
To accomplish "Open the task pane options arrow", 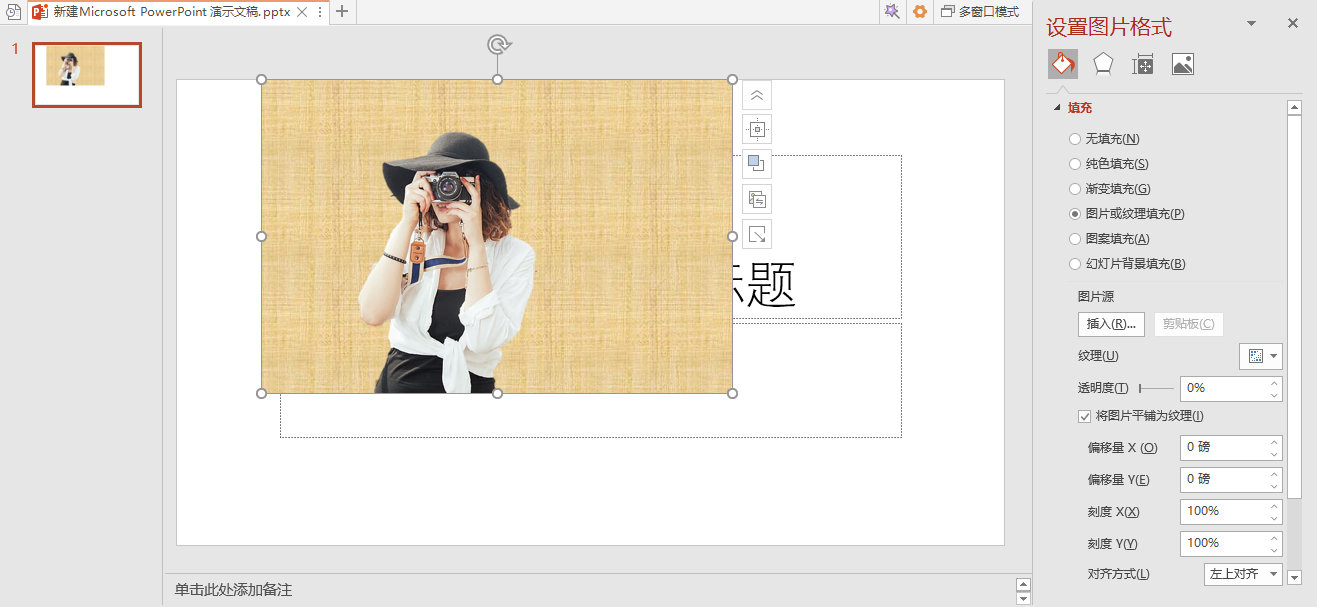I will point(1251,23).
